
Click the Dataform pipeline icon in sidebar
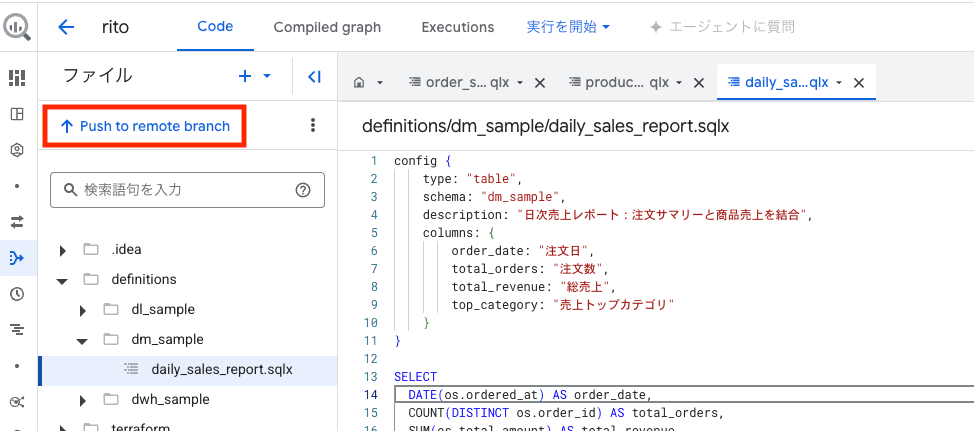[17, 258]
